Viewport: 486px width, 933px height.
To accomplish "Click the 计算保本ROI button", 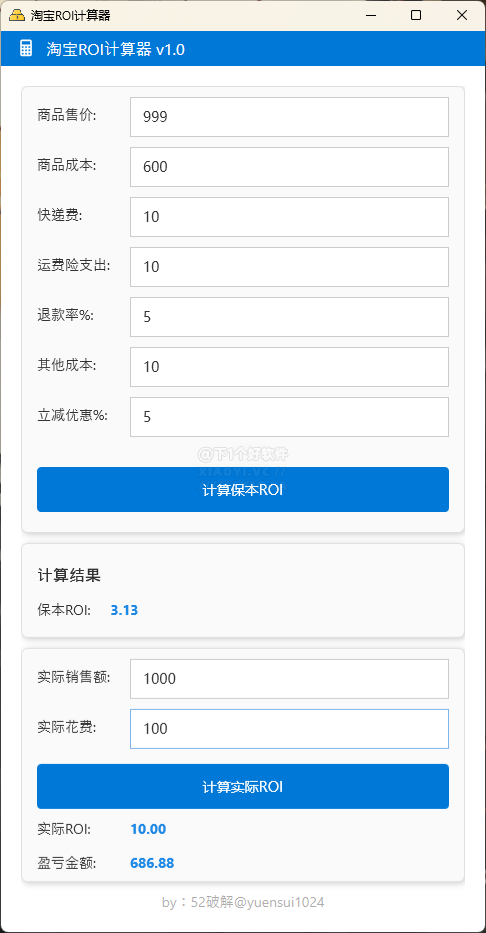I will point(243,489).
